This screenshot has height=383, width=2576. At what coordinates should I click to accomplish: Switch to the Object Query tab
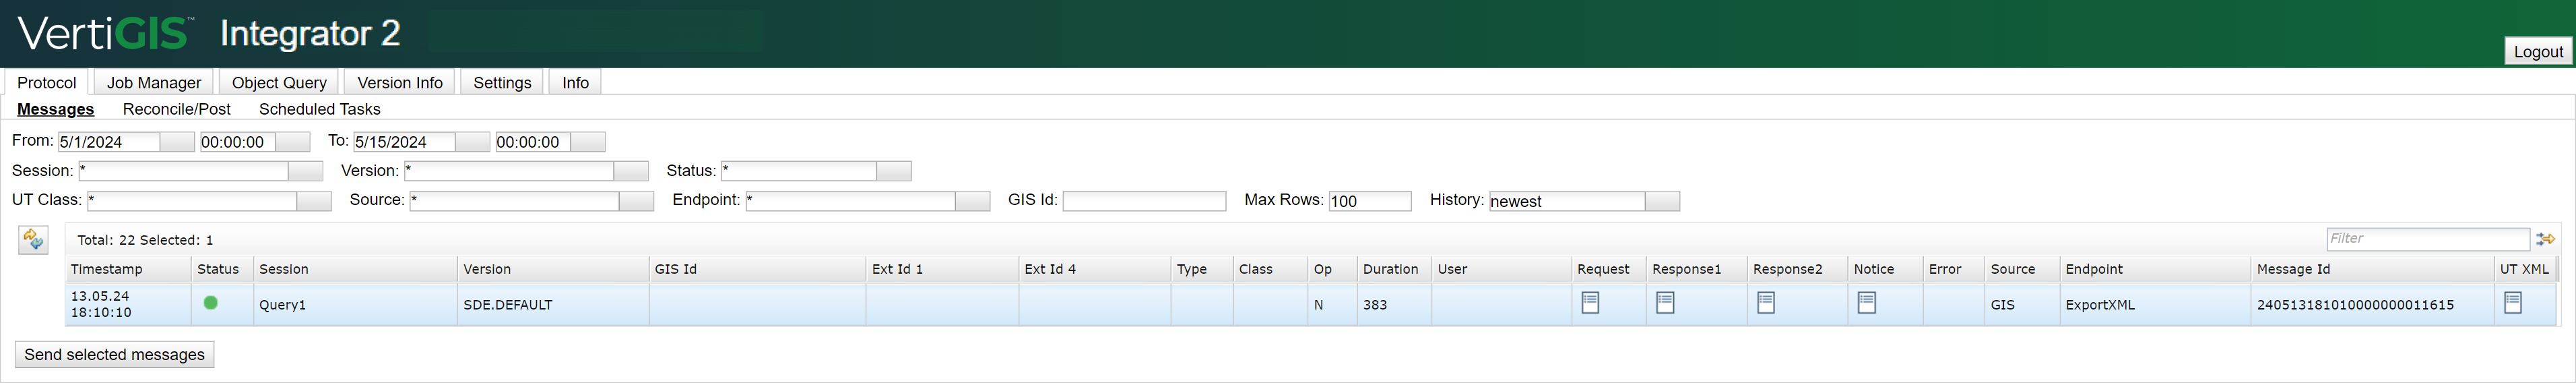(279, 82)
